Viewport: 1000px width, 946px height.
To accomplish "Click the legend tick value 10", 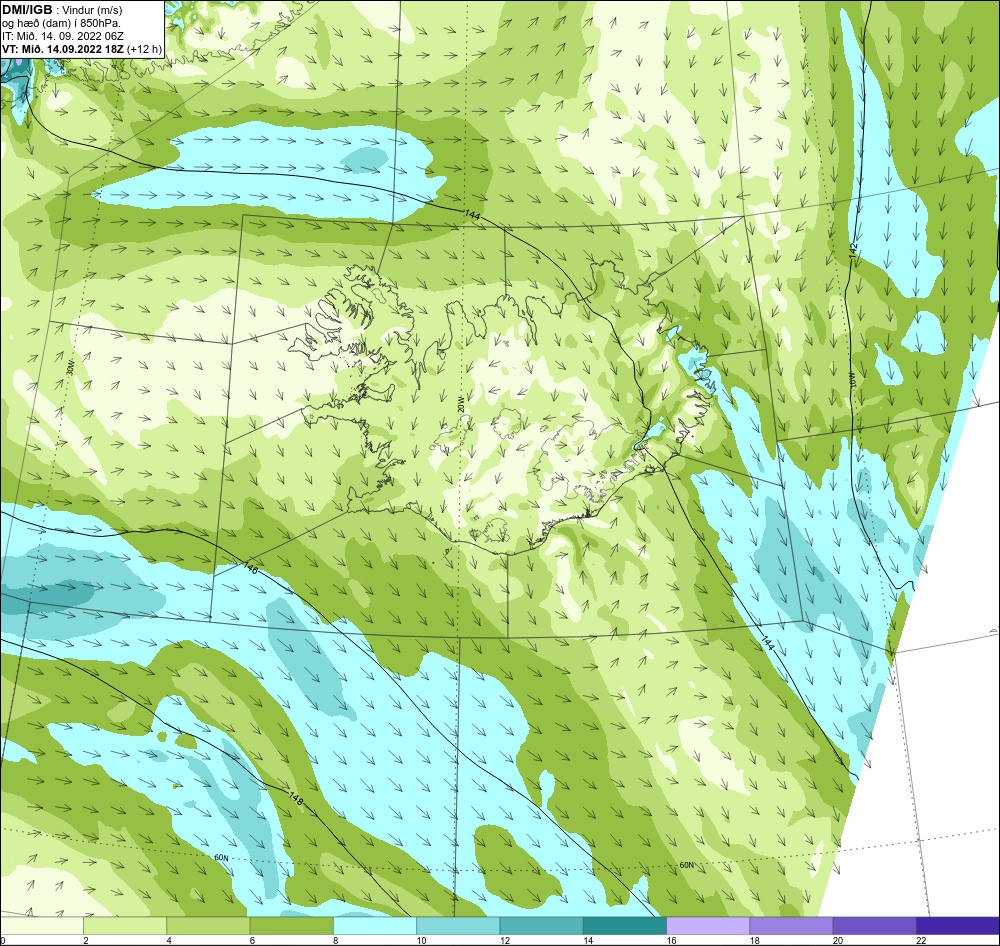I will click(421, 940).
